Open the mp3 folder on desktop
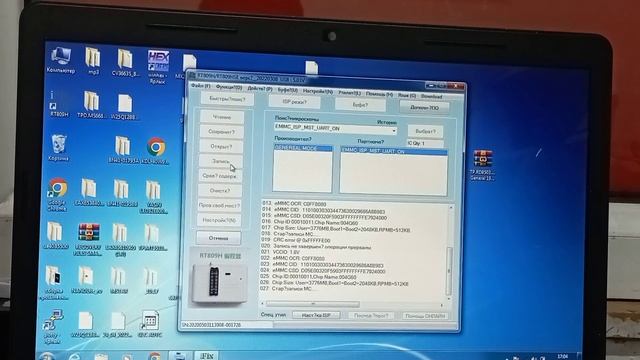The width and height of the screenshot is (640, 360). (93, 61)
